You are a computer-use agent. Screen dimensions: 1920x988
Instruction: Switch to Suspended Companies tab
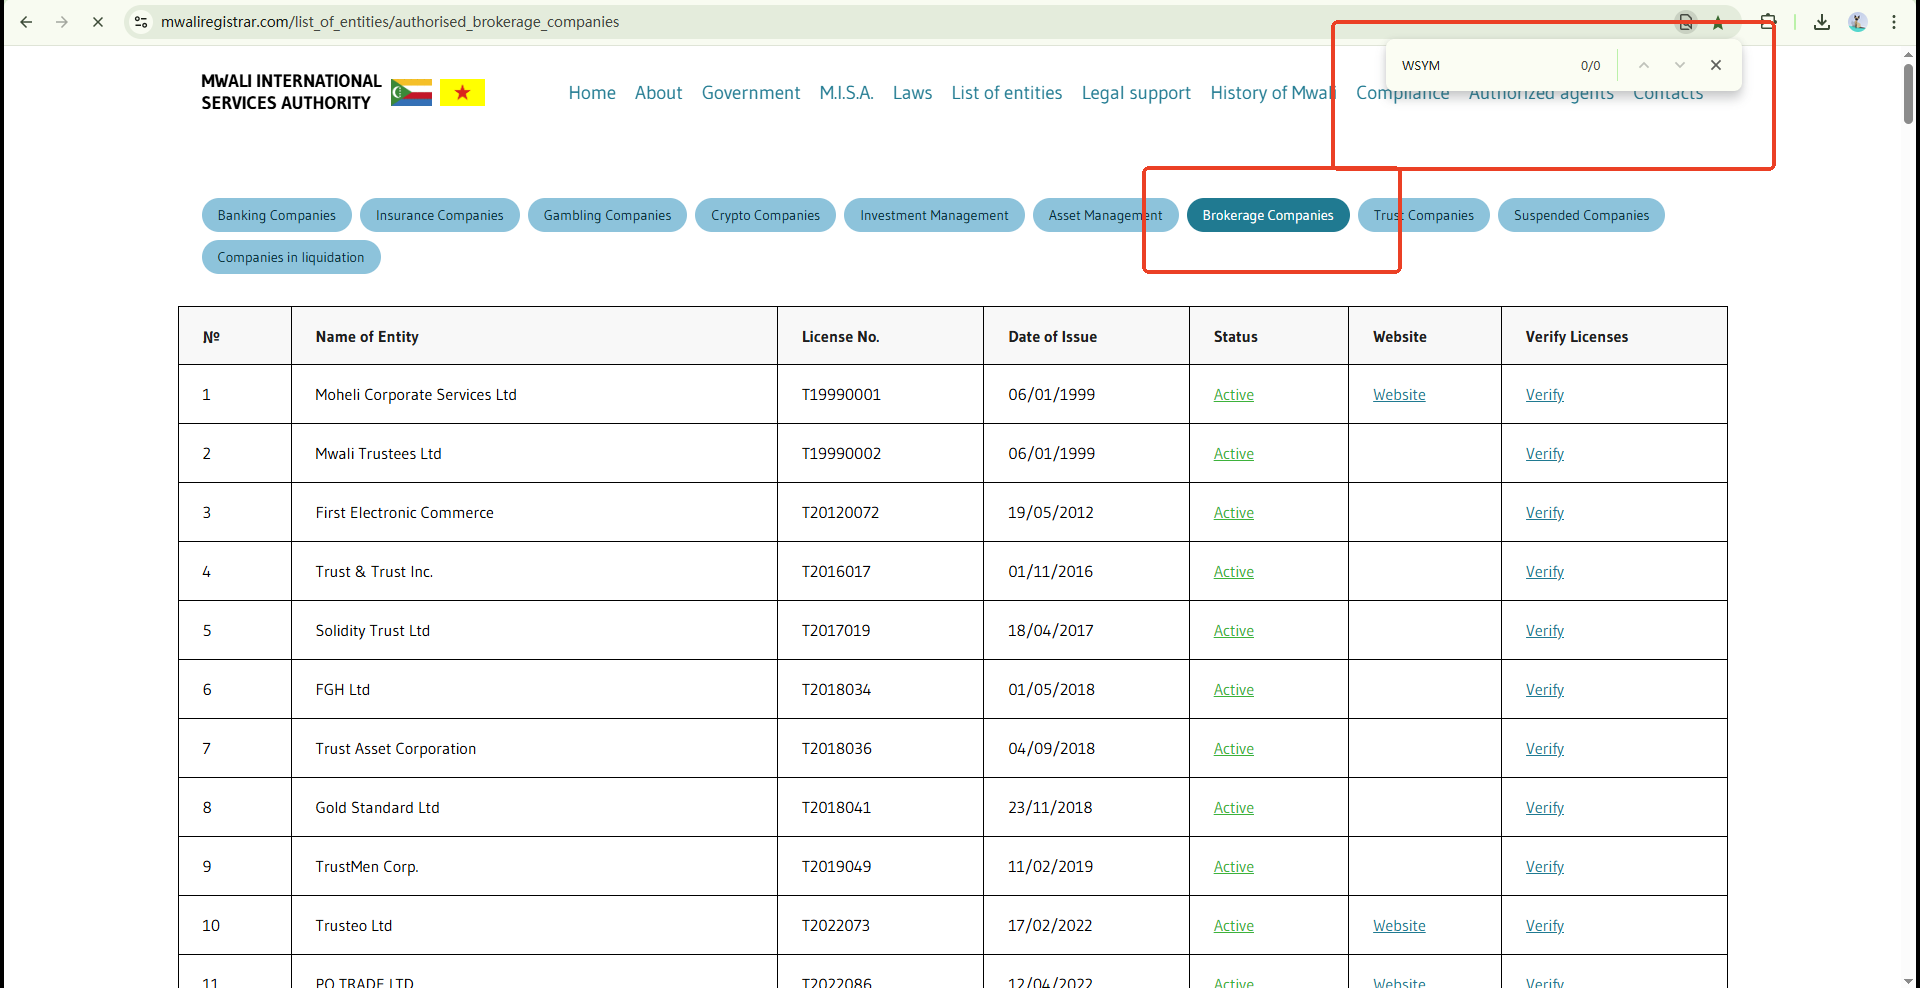(x=1581, y=215)
